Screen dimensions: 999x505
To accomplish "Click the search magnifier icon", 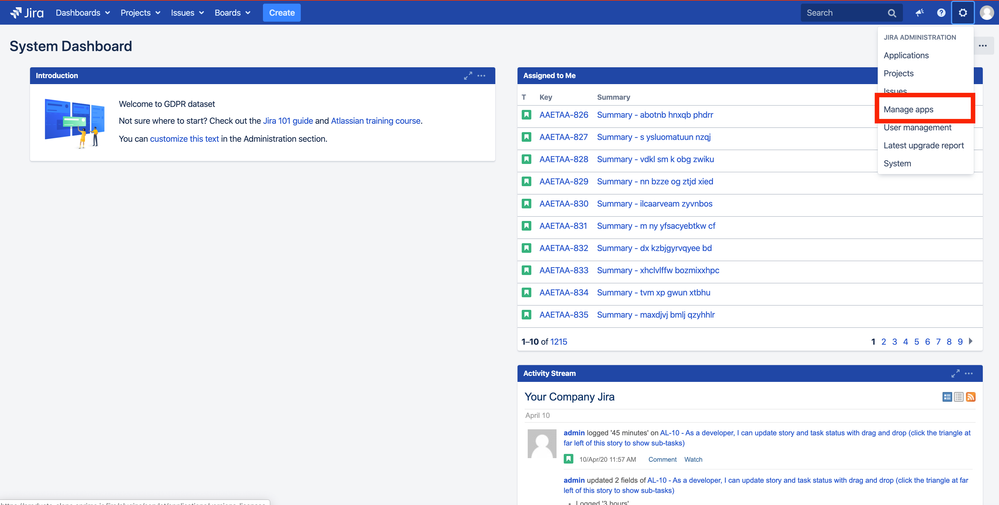I will (892, 13).
